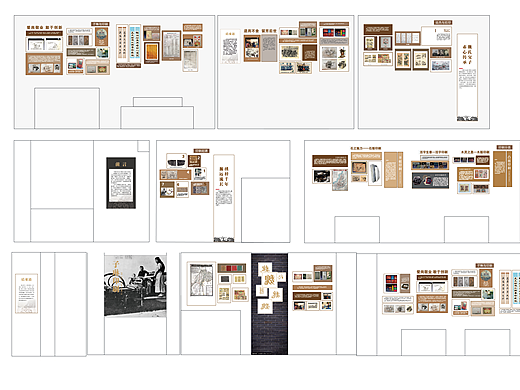Select the brown panel numbered 7

(x=167, y=190)
